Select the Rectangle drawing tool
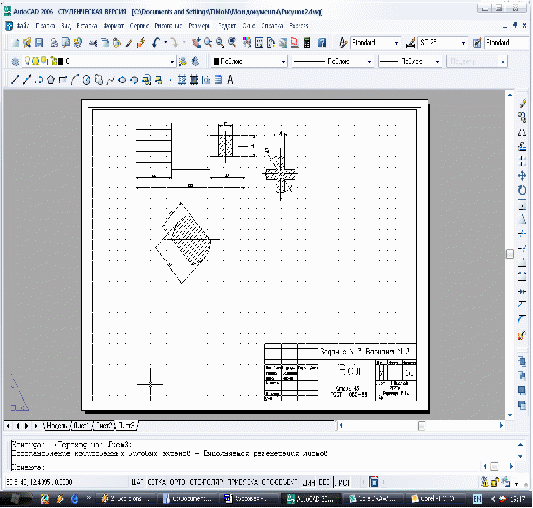The height and width of the screenshot is (508, 533). (63, 80)
